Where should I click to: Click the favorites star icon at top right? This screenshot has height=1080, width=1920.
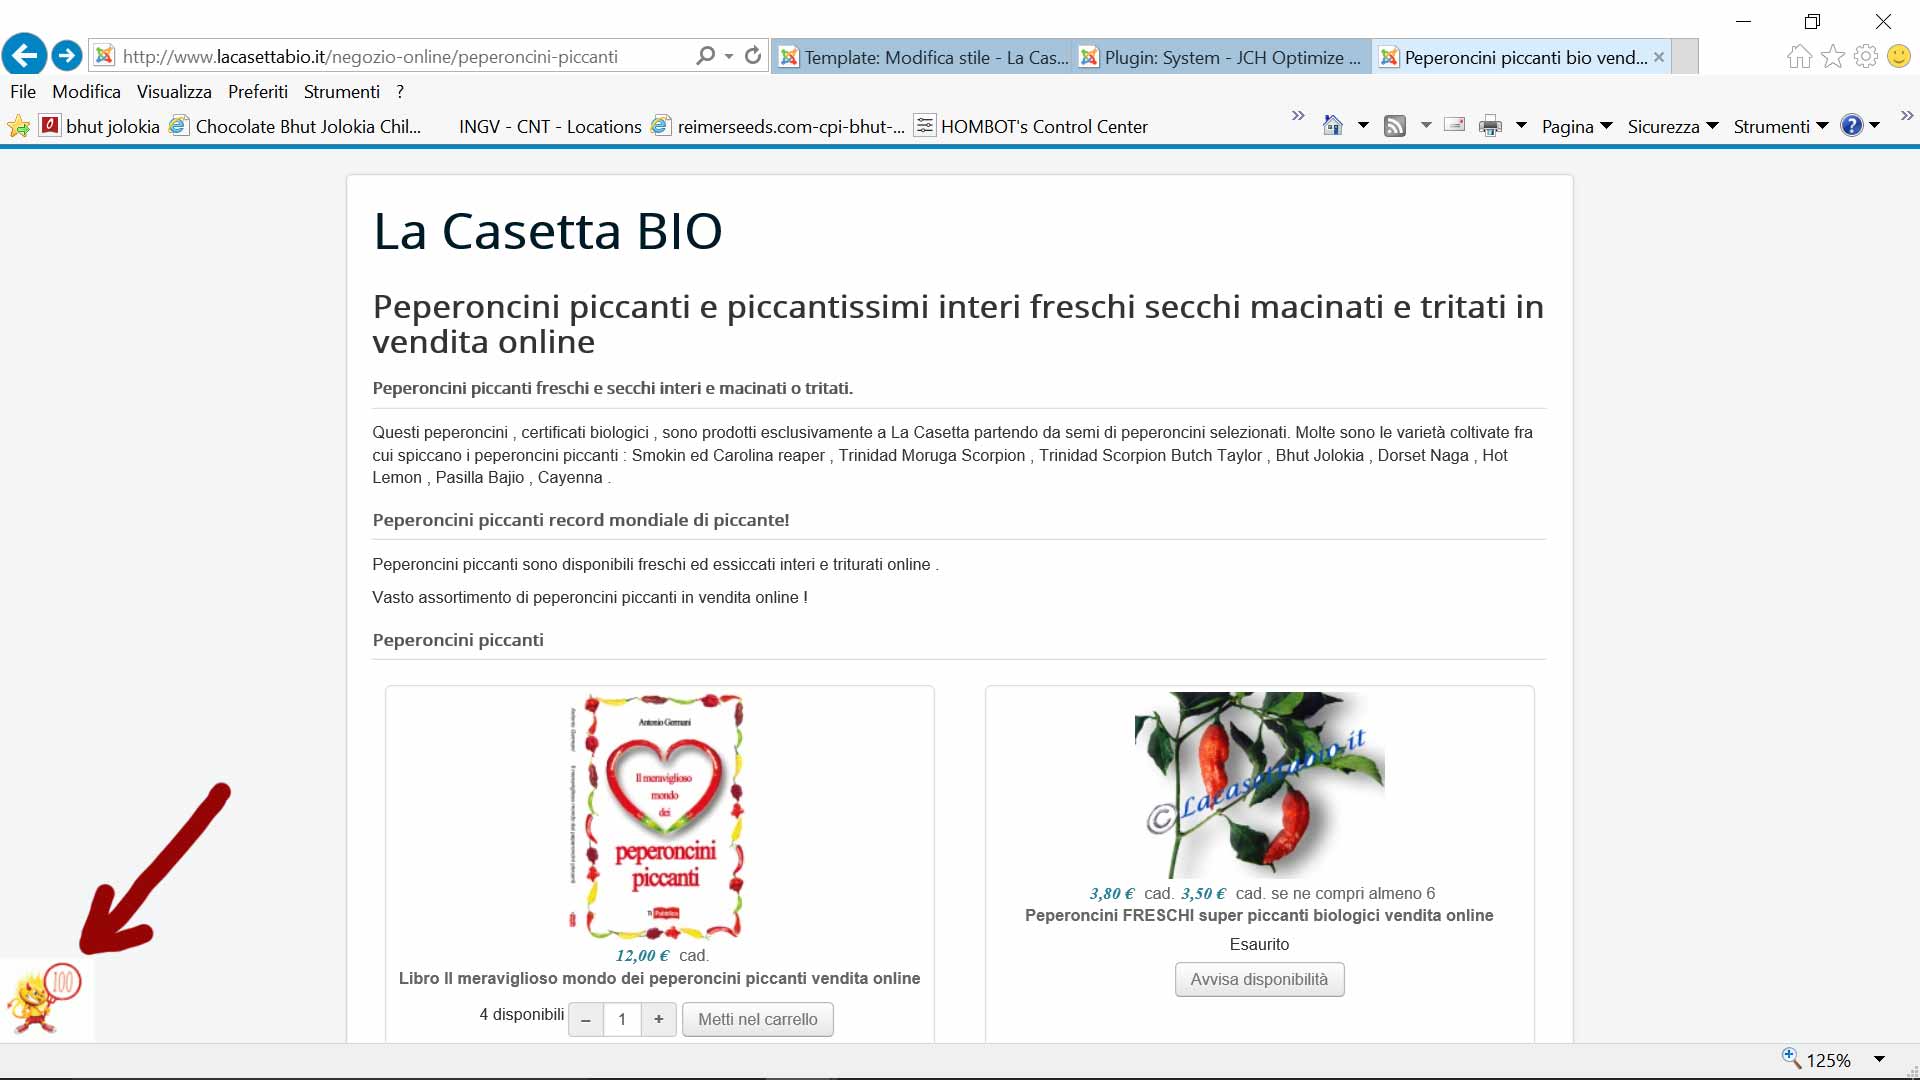click(1832, 57)
